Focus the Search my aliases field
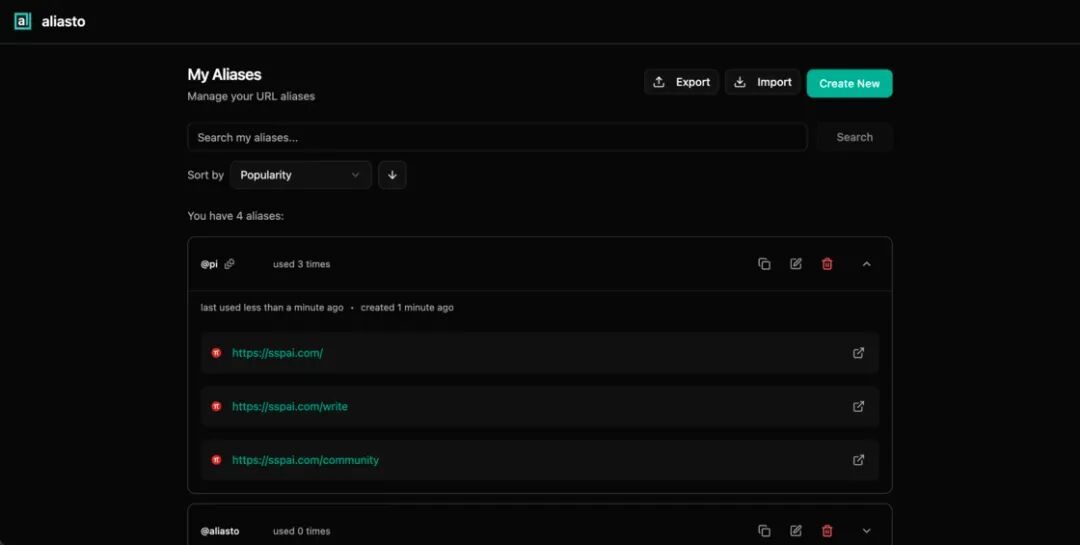 497,137
